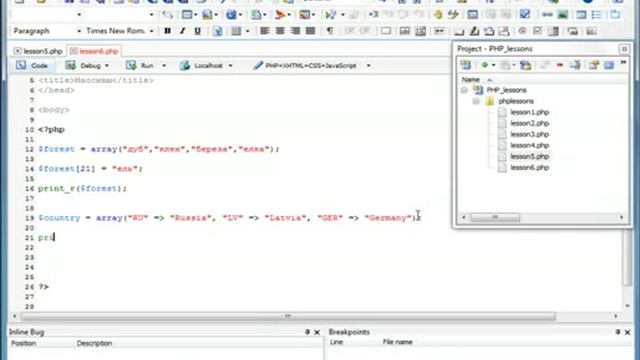Click the green picture icon in main toolbar
The height and width of the screenshot is (360, 640).
pyautogui.click(x=563, y=15)
